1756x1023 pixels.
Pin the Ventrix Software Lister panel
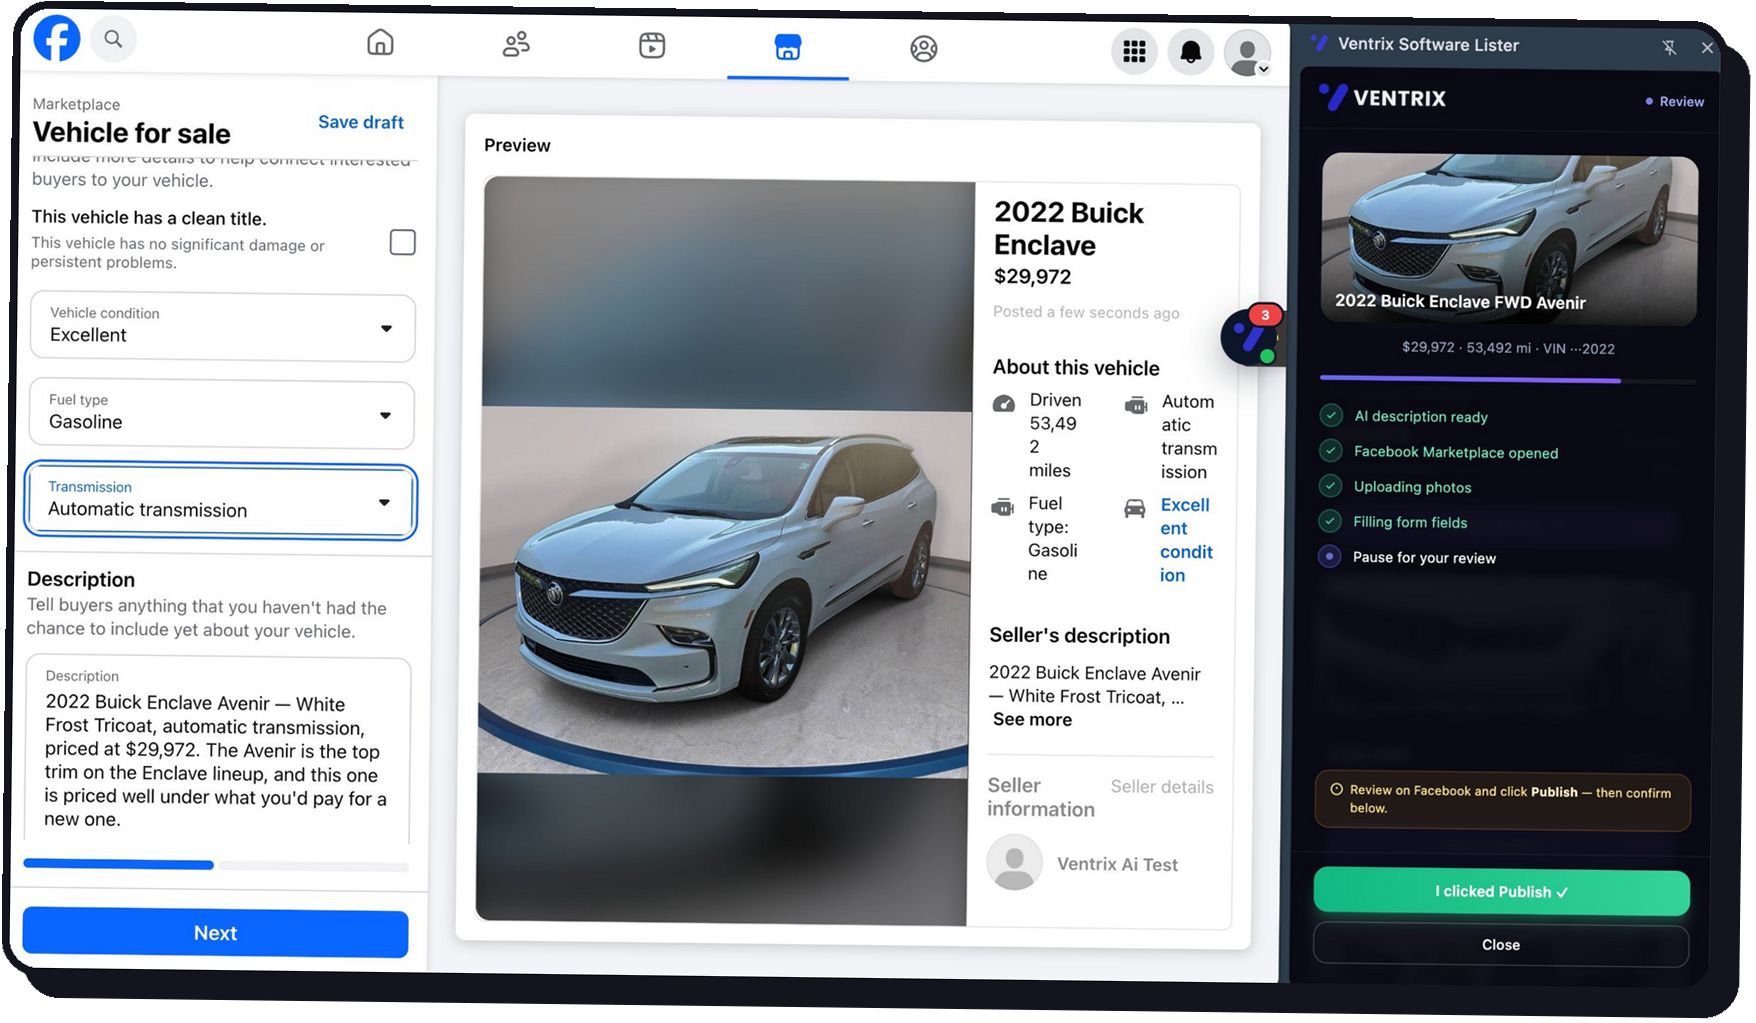[x=1669, y=47]
